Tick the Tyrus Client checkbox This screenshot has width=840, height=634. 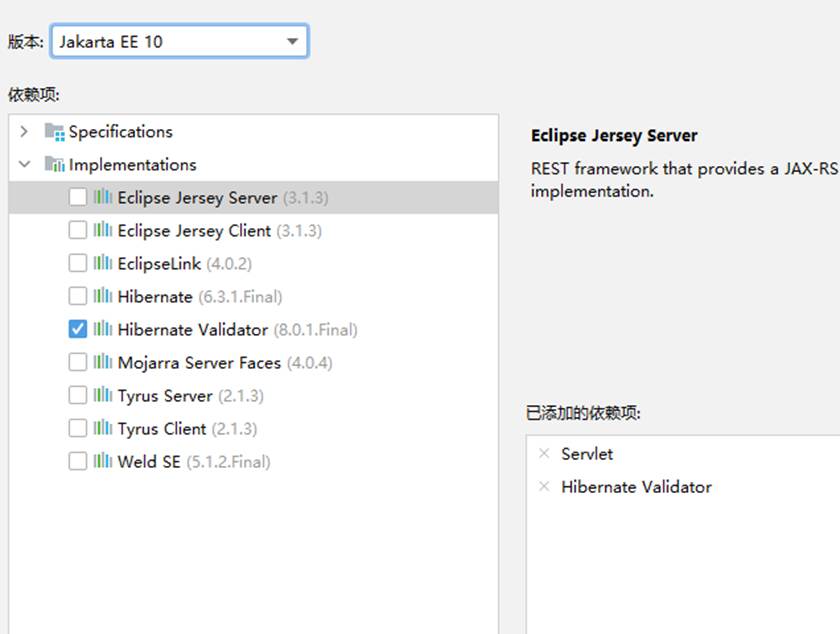(78, 428)
